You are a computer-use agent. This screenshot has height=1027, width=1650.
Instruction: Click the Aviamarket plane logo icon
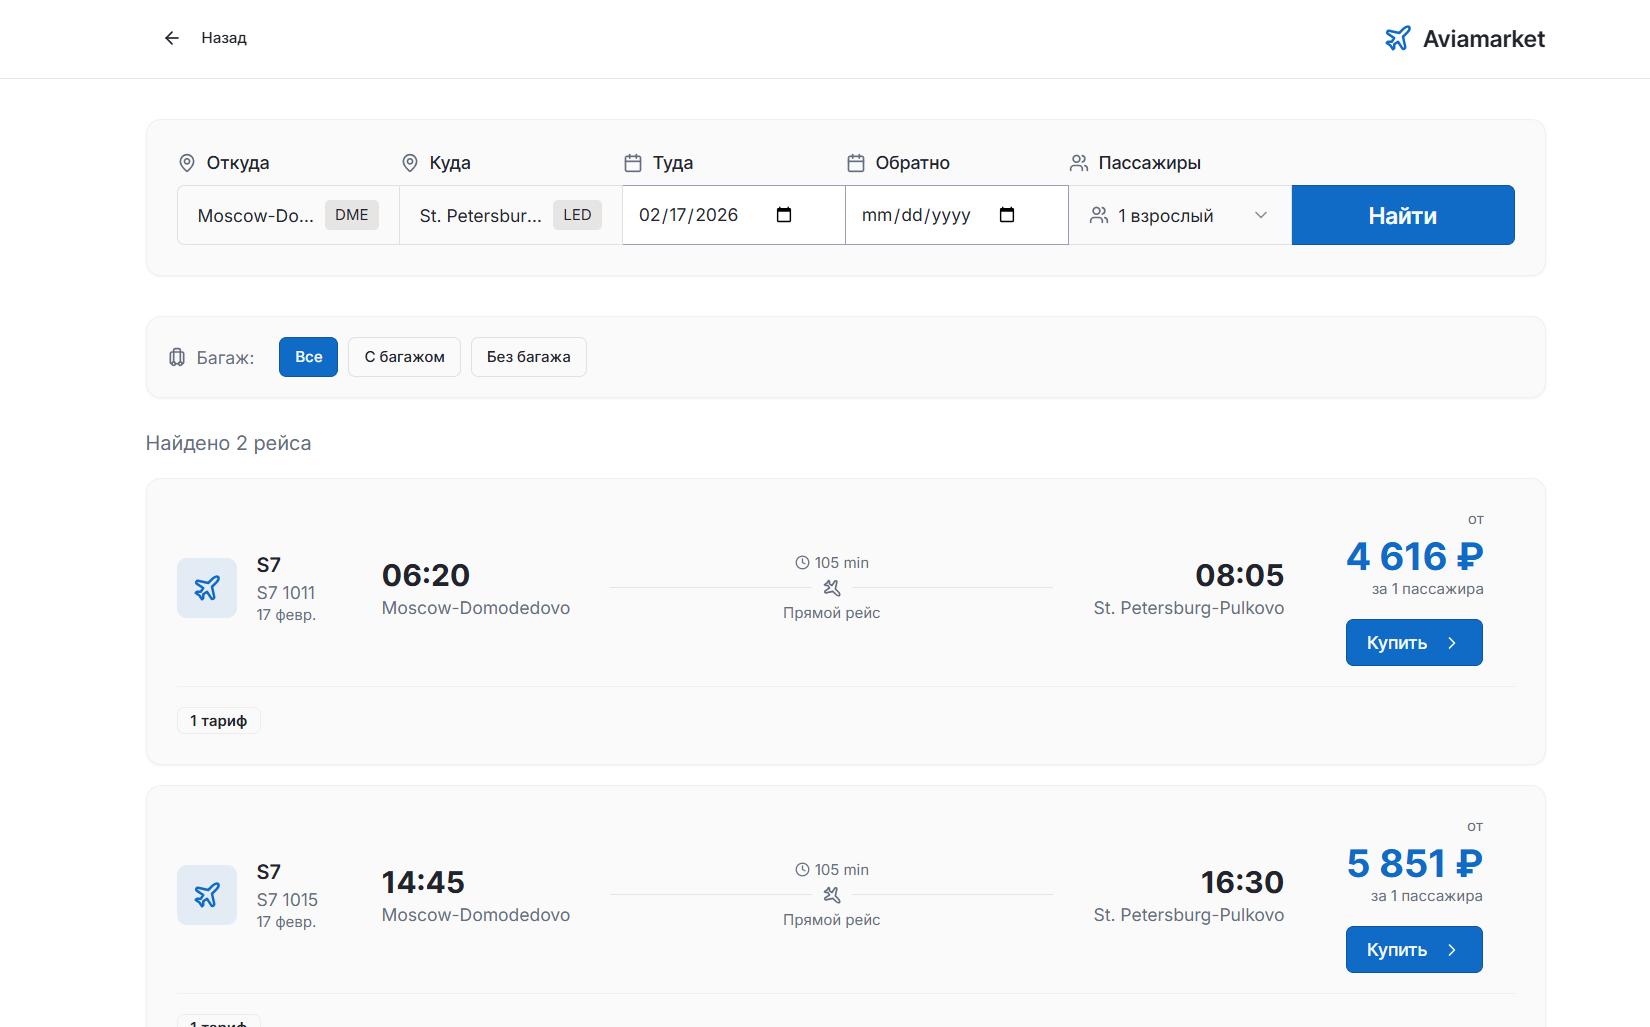click(1398, 38)
